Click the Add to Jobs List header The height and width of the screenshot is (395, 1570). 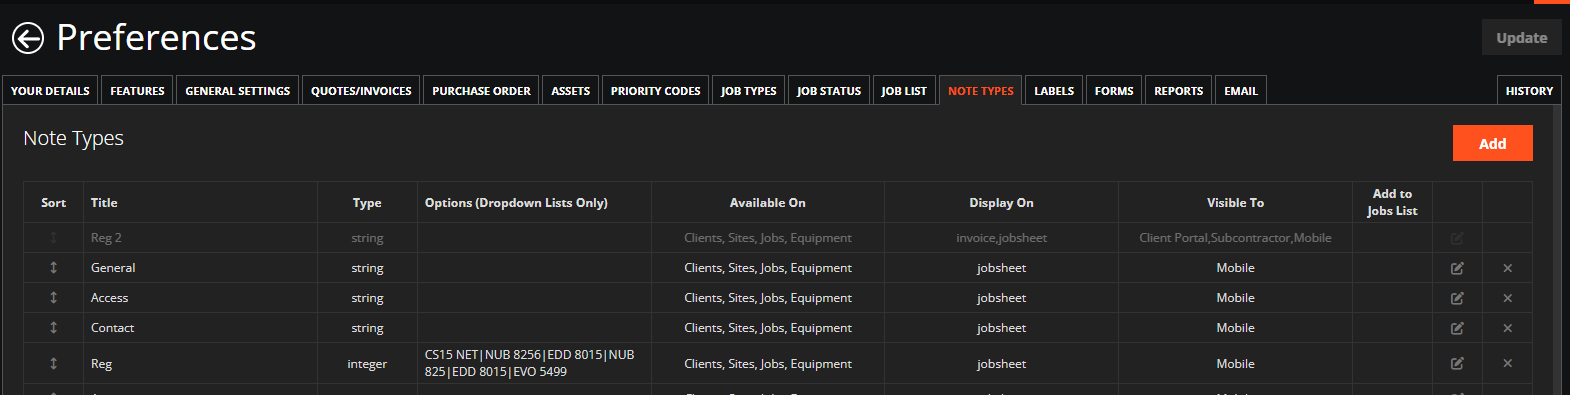tap(1392, 202)
